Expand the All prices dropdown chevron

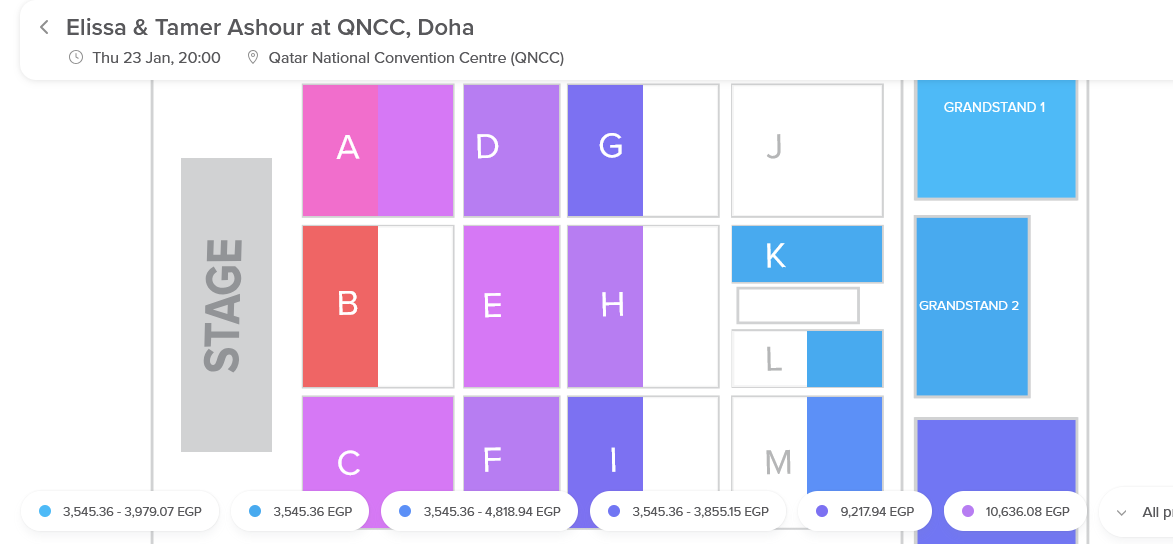coord(1121,513)
